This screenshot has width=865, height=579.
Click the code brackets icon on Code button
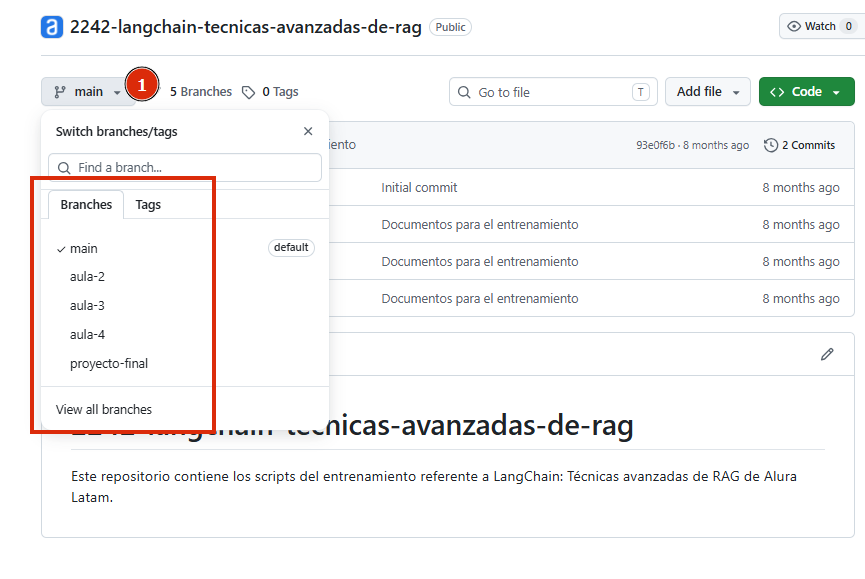(x=777, y=92)
